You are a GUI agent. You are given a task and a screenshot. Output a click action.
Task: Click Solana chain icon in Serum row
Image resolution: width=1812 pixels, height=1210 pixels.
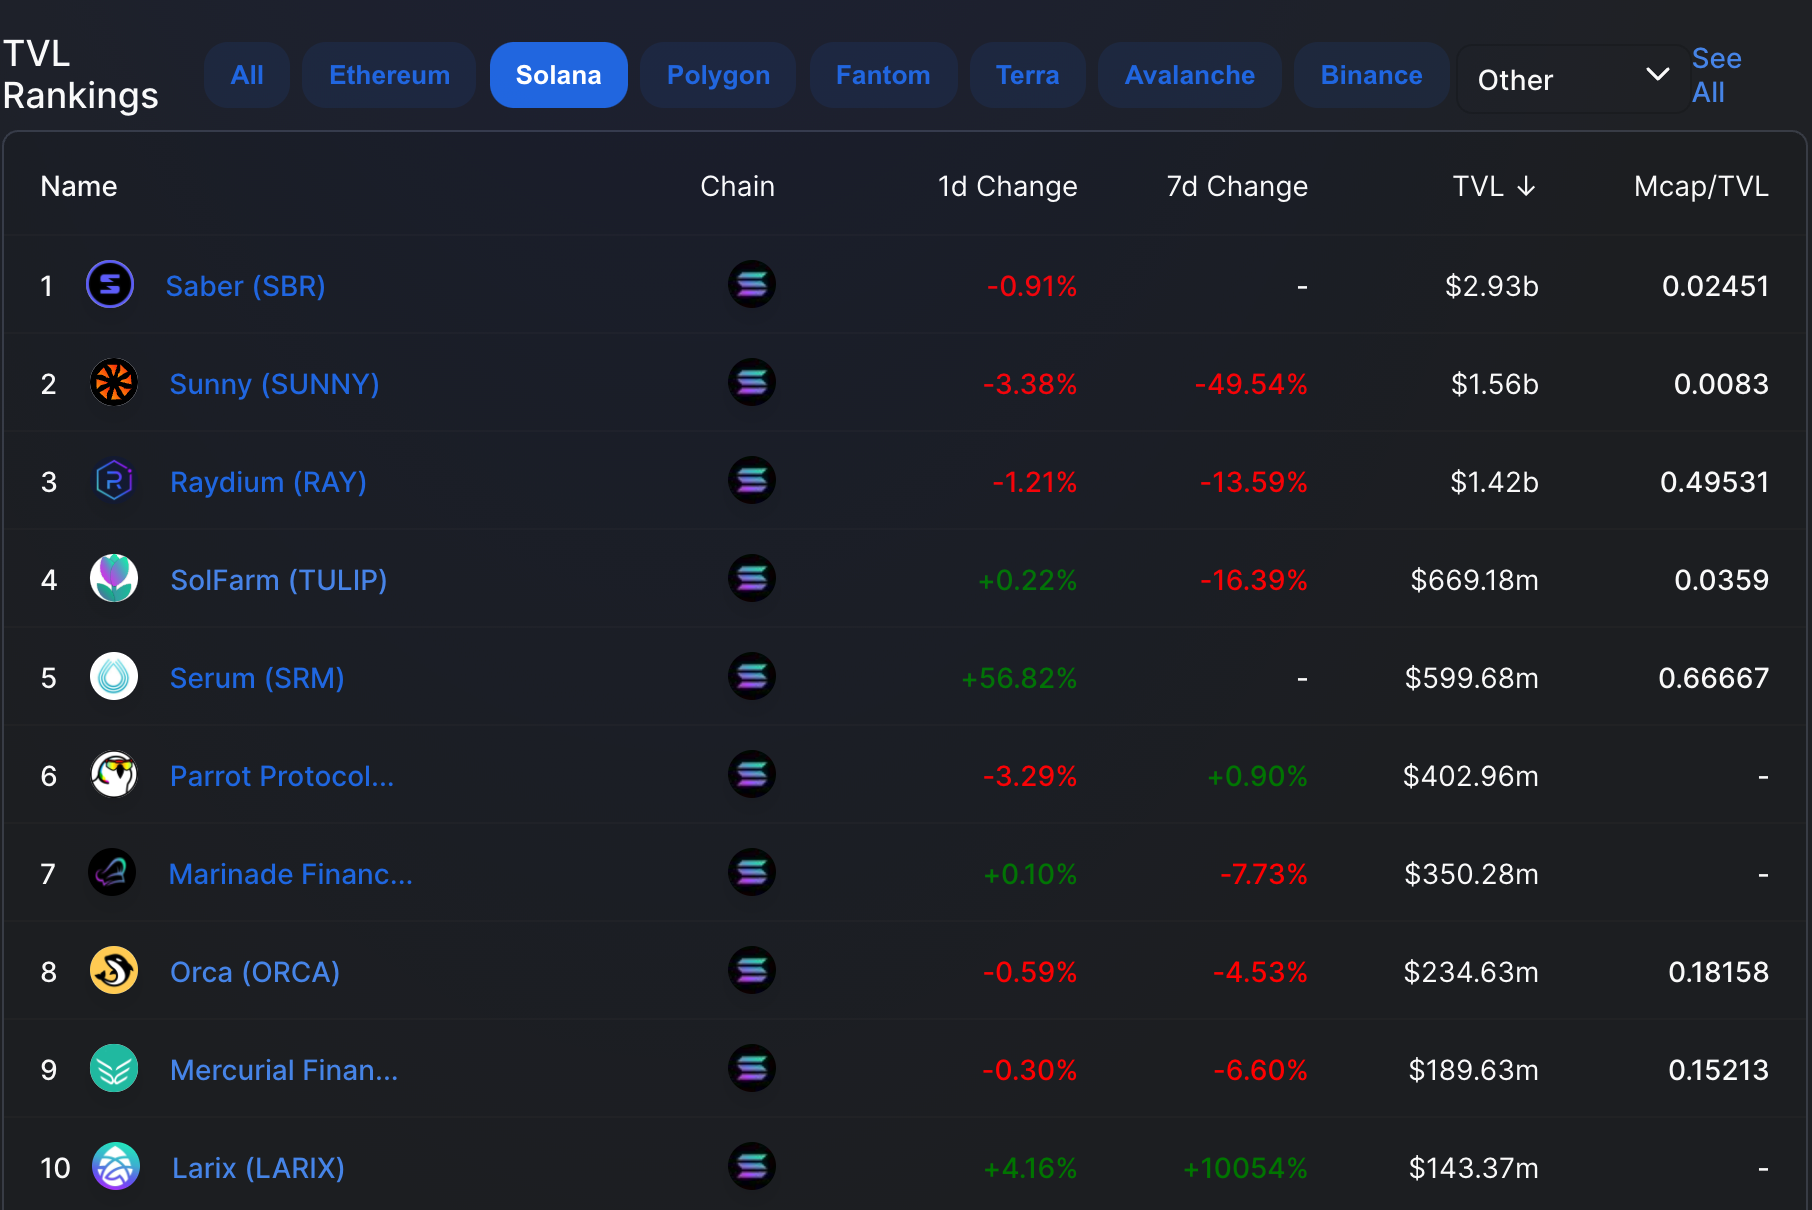coord(752,677)
